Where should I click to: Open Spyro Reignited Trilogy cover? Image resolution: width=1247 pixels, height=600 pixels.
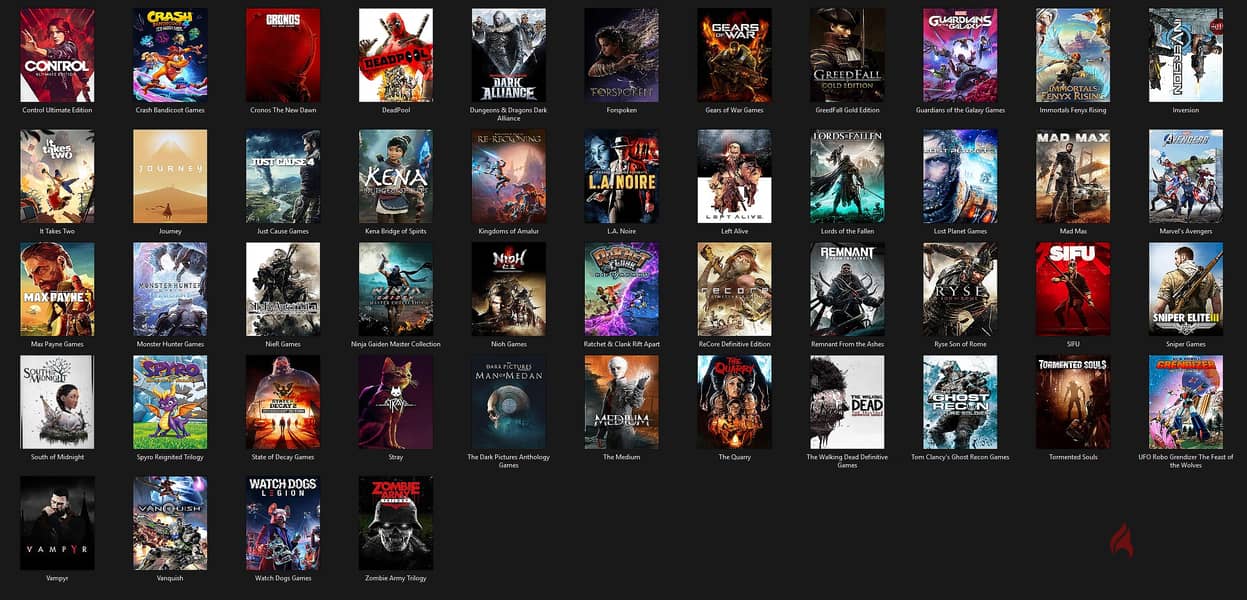170,402
